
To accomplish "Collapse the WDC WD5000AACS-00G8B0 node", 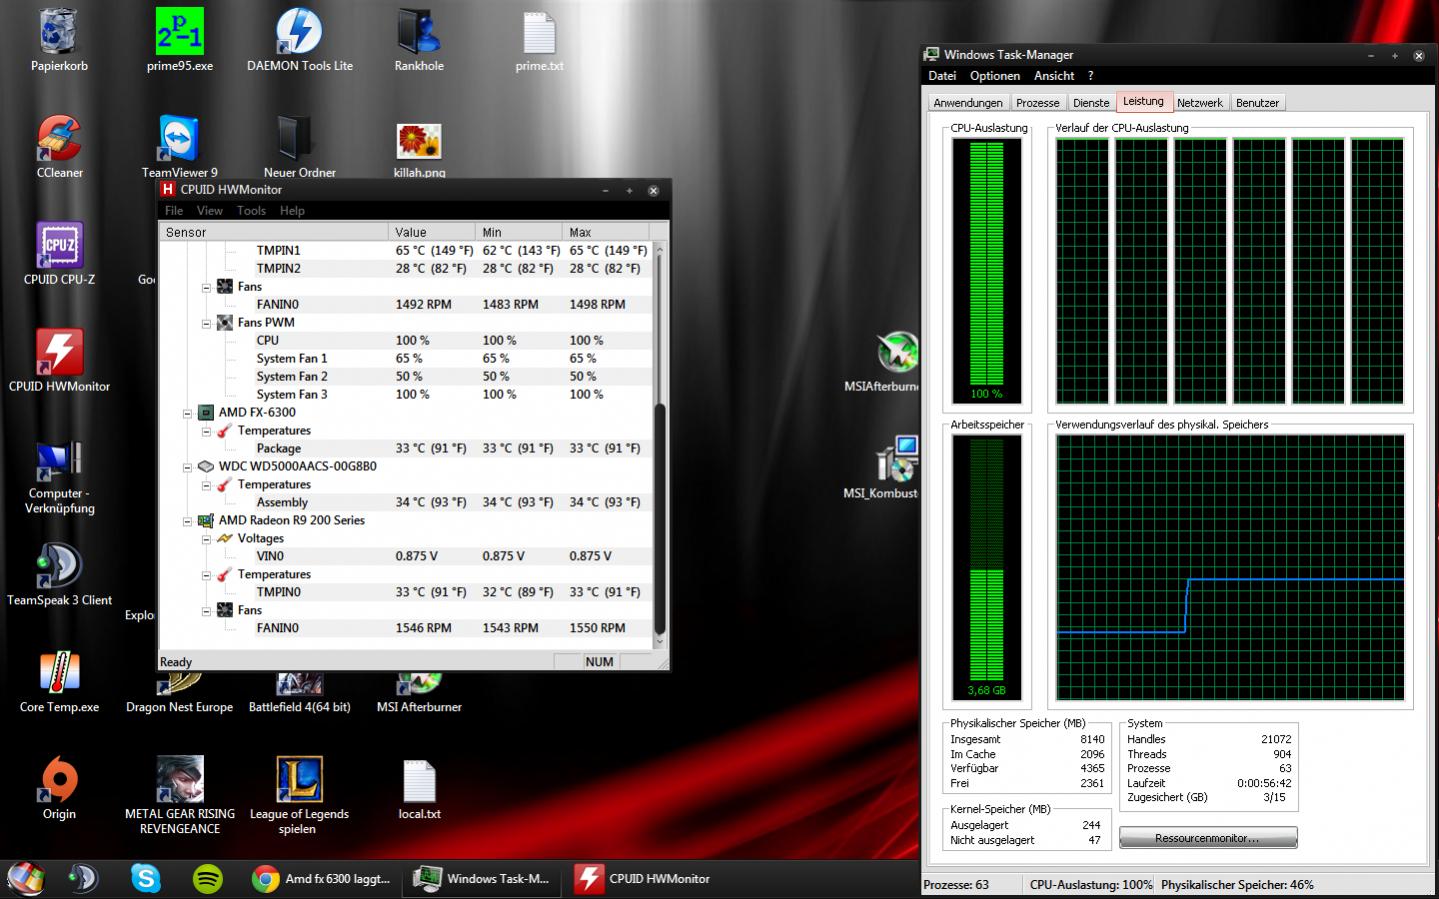I will point(187,467).
